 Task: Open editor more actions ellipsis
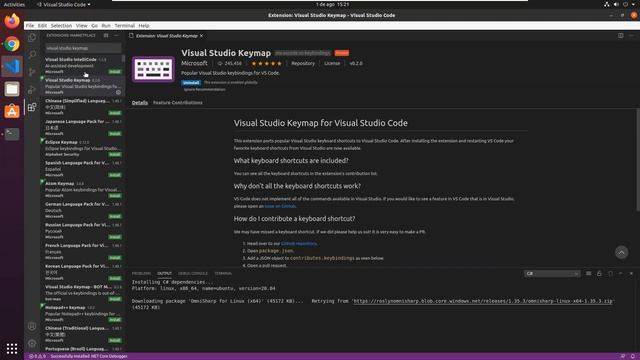tap(631, 36)
